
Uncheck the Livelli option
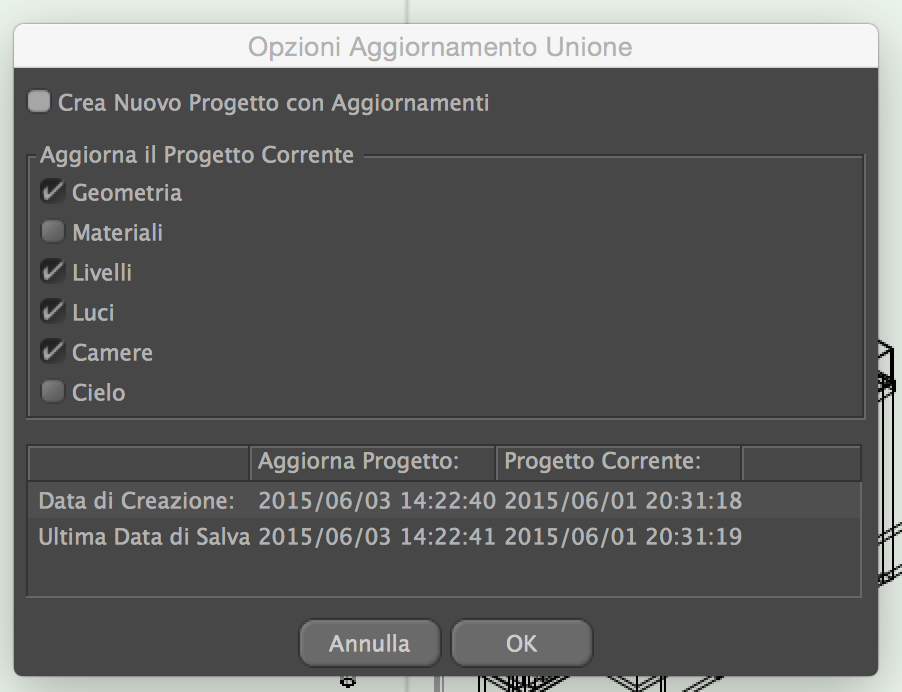point(52,272)
